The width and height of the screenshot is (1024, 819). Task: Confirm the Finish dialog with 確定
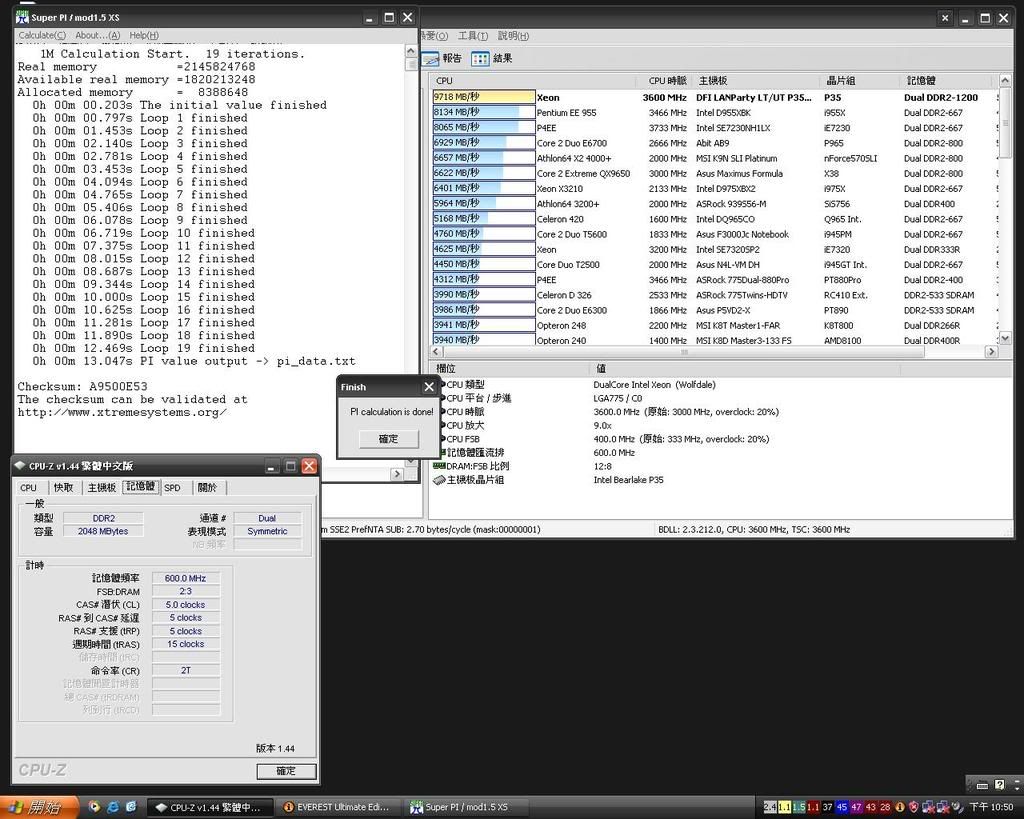tap(389, 439)
